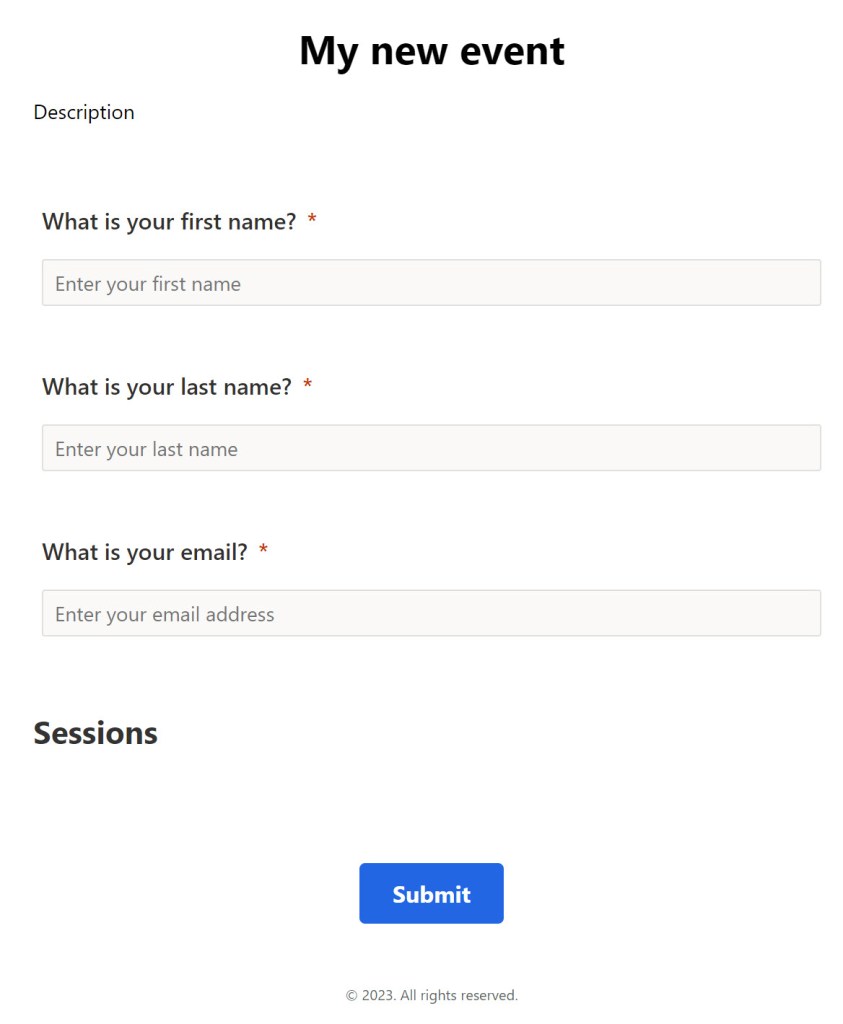Click the 'Enter your first name' placeholder text
This screenshot has height=1024, width=843.
tap(148, 284)
